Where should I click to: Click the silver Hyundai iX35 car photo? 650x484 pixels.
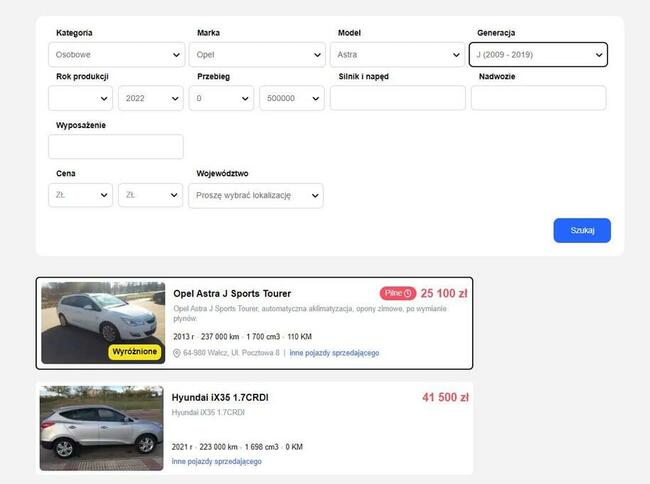[x=101, y=427]
